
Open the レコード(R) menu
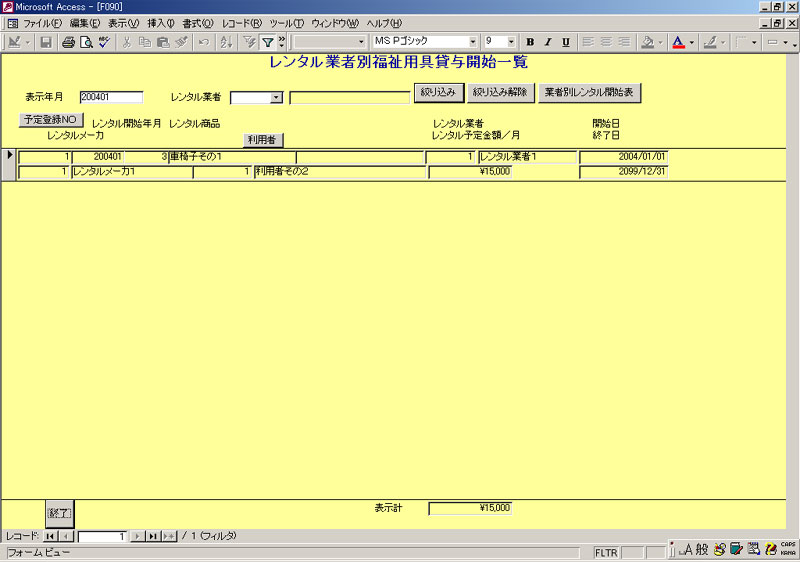click(x=242, y=23)
